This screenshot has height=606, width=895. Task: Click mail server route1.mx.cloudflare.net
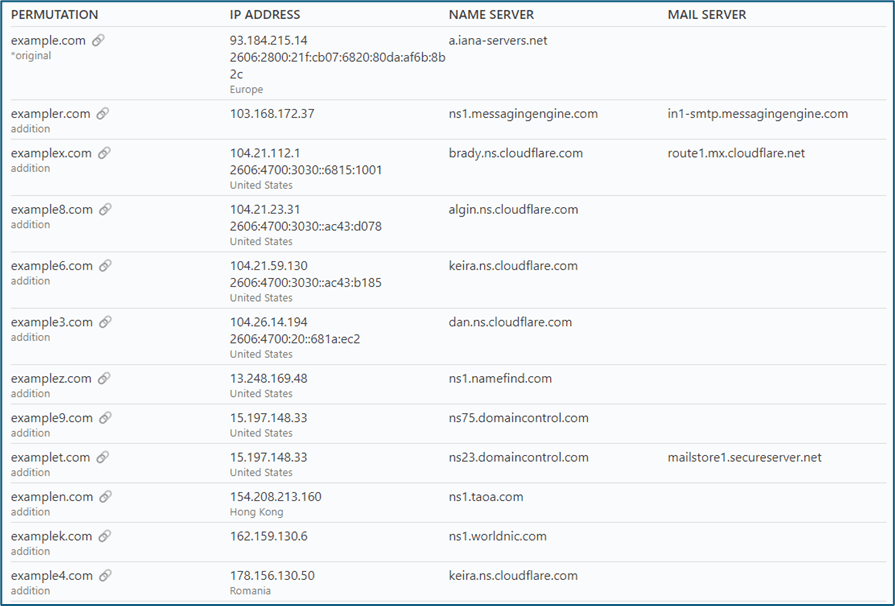[x=736, y=153]
